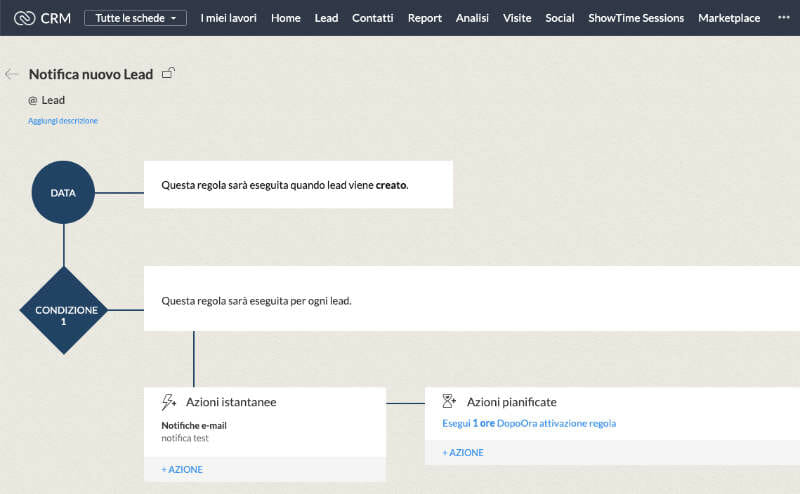
Task: Open the I miei lavori tab
Action: (x=228, y=18)
